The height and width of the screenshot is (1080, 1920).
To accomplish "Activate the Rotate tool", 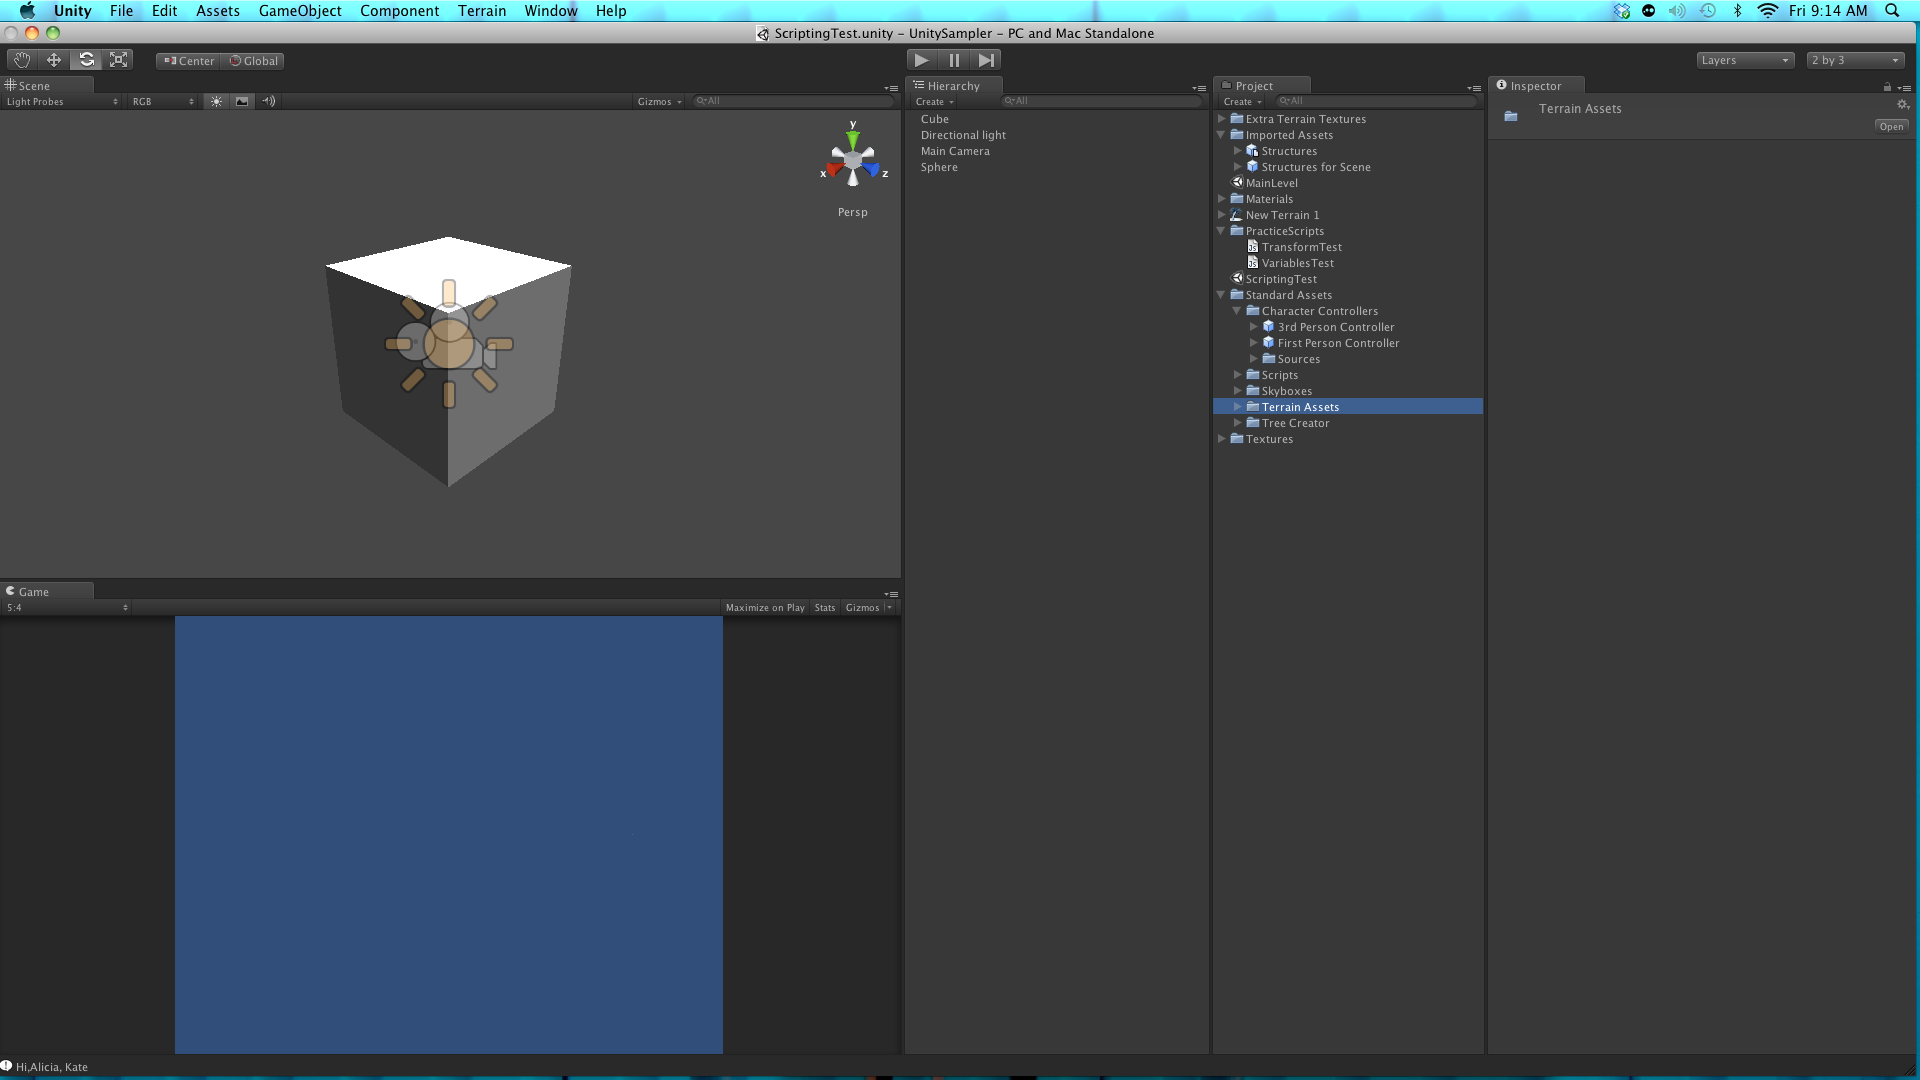I will tap(86, 60).
